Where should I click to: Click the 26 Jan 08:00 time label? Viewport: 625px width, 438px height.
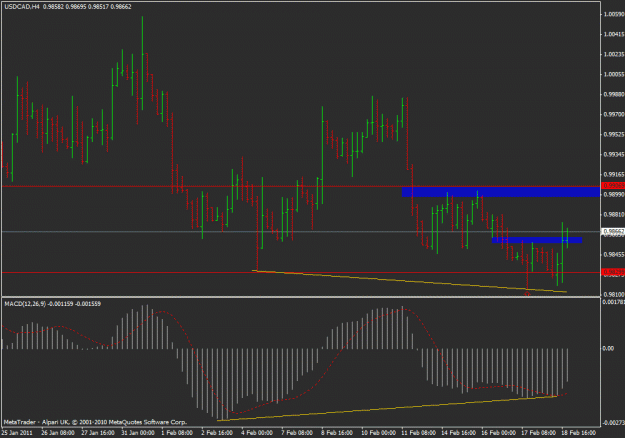[x=58, y=432]
